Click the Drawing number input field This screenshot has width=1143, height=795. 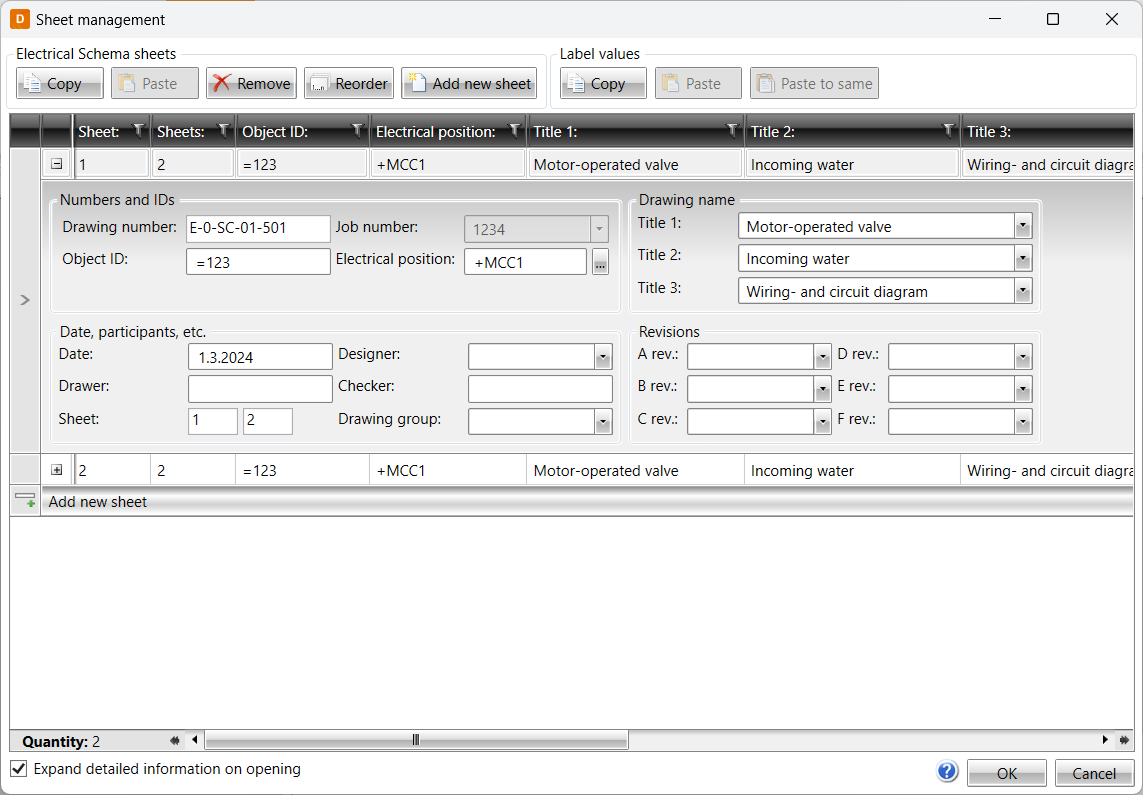[258, 228]
